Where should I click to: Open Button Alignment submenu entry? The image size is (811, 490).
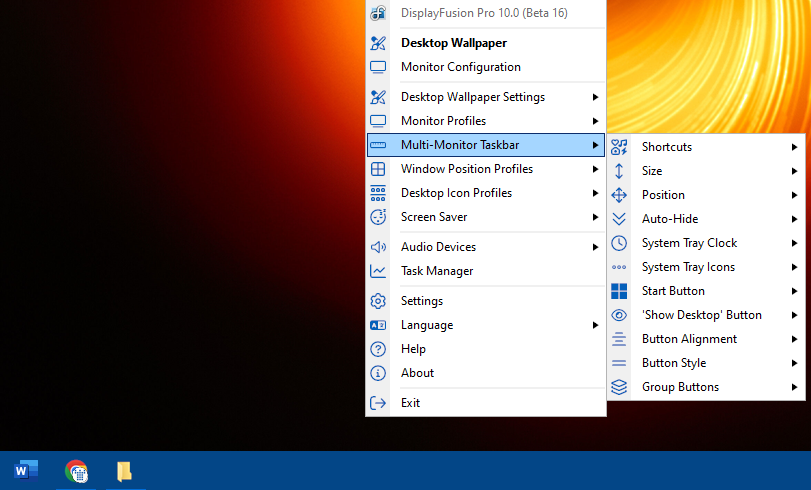click(x=706, y=339)
